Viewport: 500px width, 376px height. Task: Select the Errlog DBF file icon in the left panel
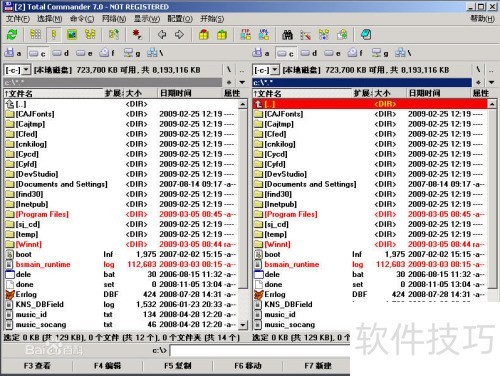(x=10, y=294)
